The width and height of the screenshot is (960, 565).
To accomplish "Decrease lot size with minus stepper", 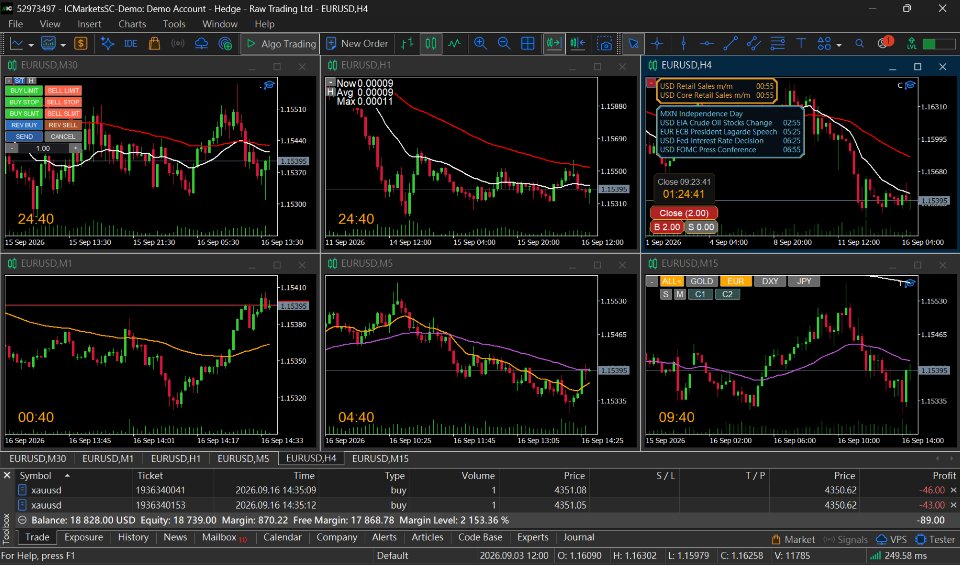I will pos(12,148).
